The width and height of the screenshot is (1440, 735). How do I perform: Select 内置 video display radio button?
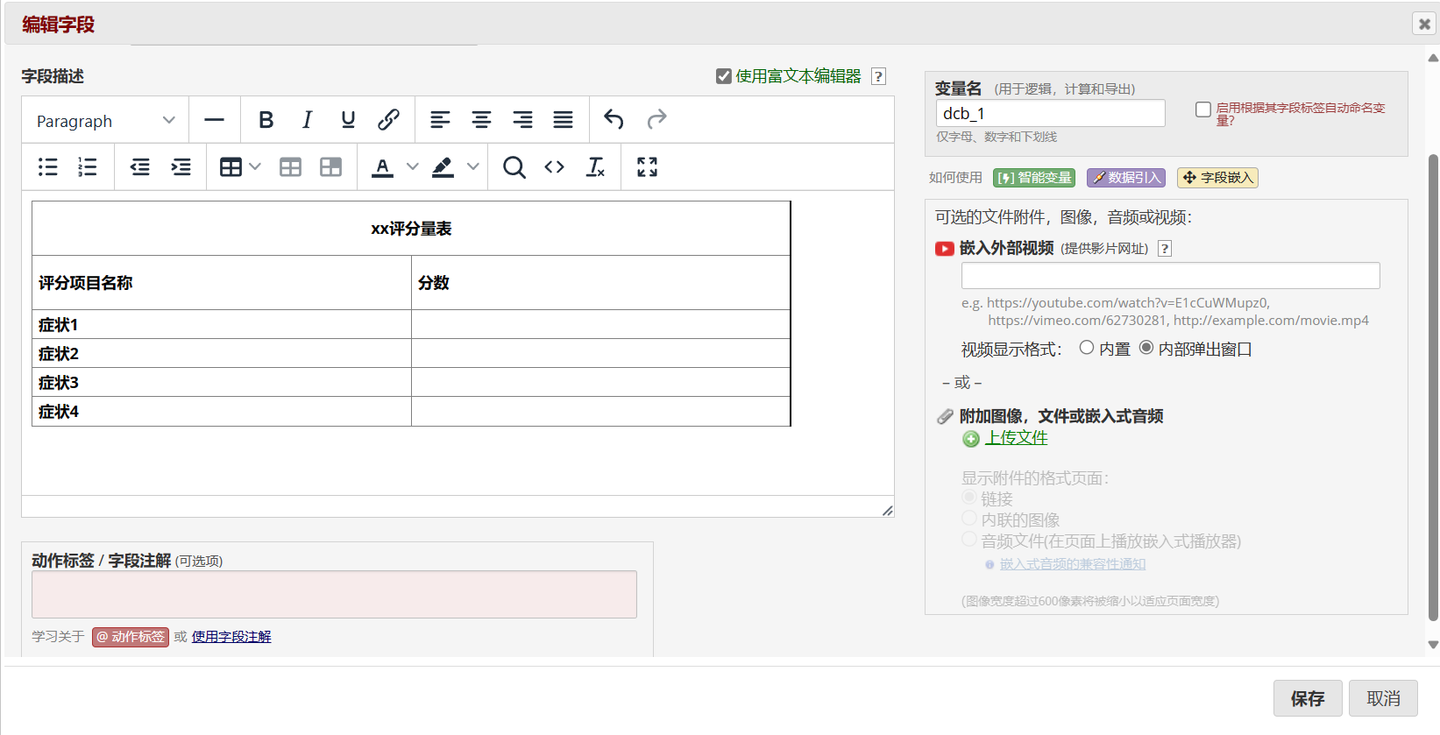tap(1088, 348)
